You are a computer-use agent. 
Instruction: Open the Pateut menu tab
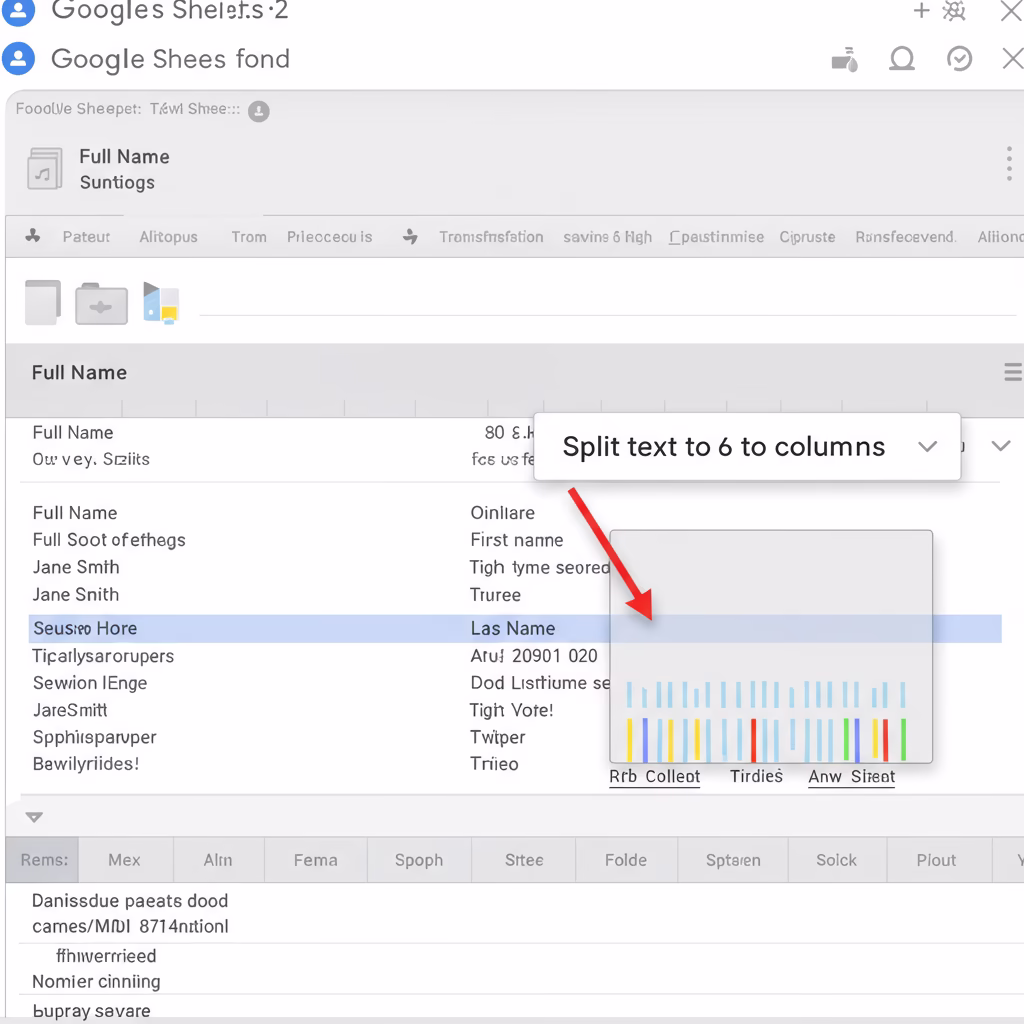tap(86, 237)
